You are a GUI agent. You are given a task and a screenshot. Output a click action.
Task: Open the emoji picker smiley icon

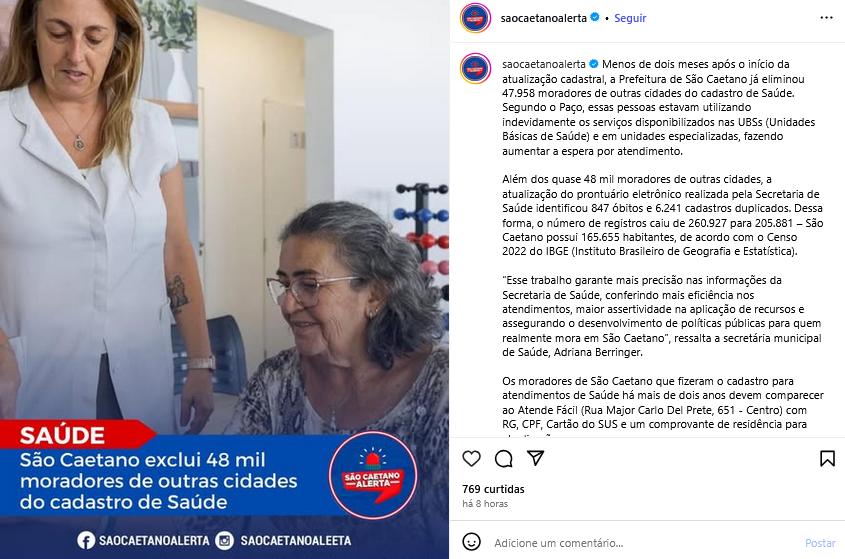tap(472, 542)
